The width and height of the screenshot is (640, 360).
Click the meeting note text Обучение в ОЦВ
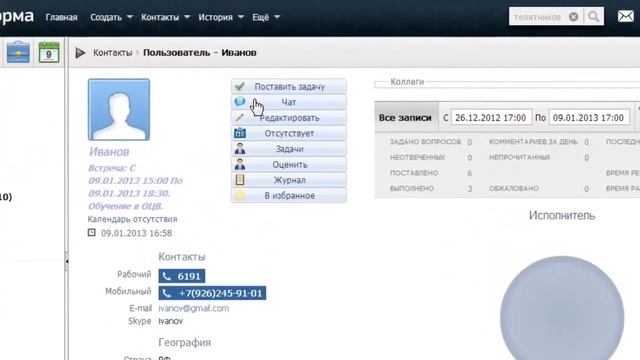click(126, 206)
